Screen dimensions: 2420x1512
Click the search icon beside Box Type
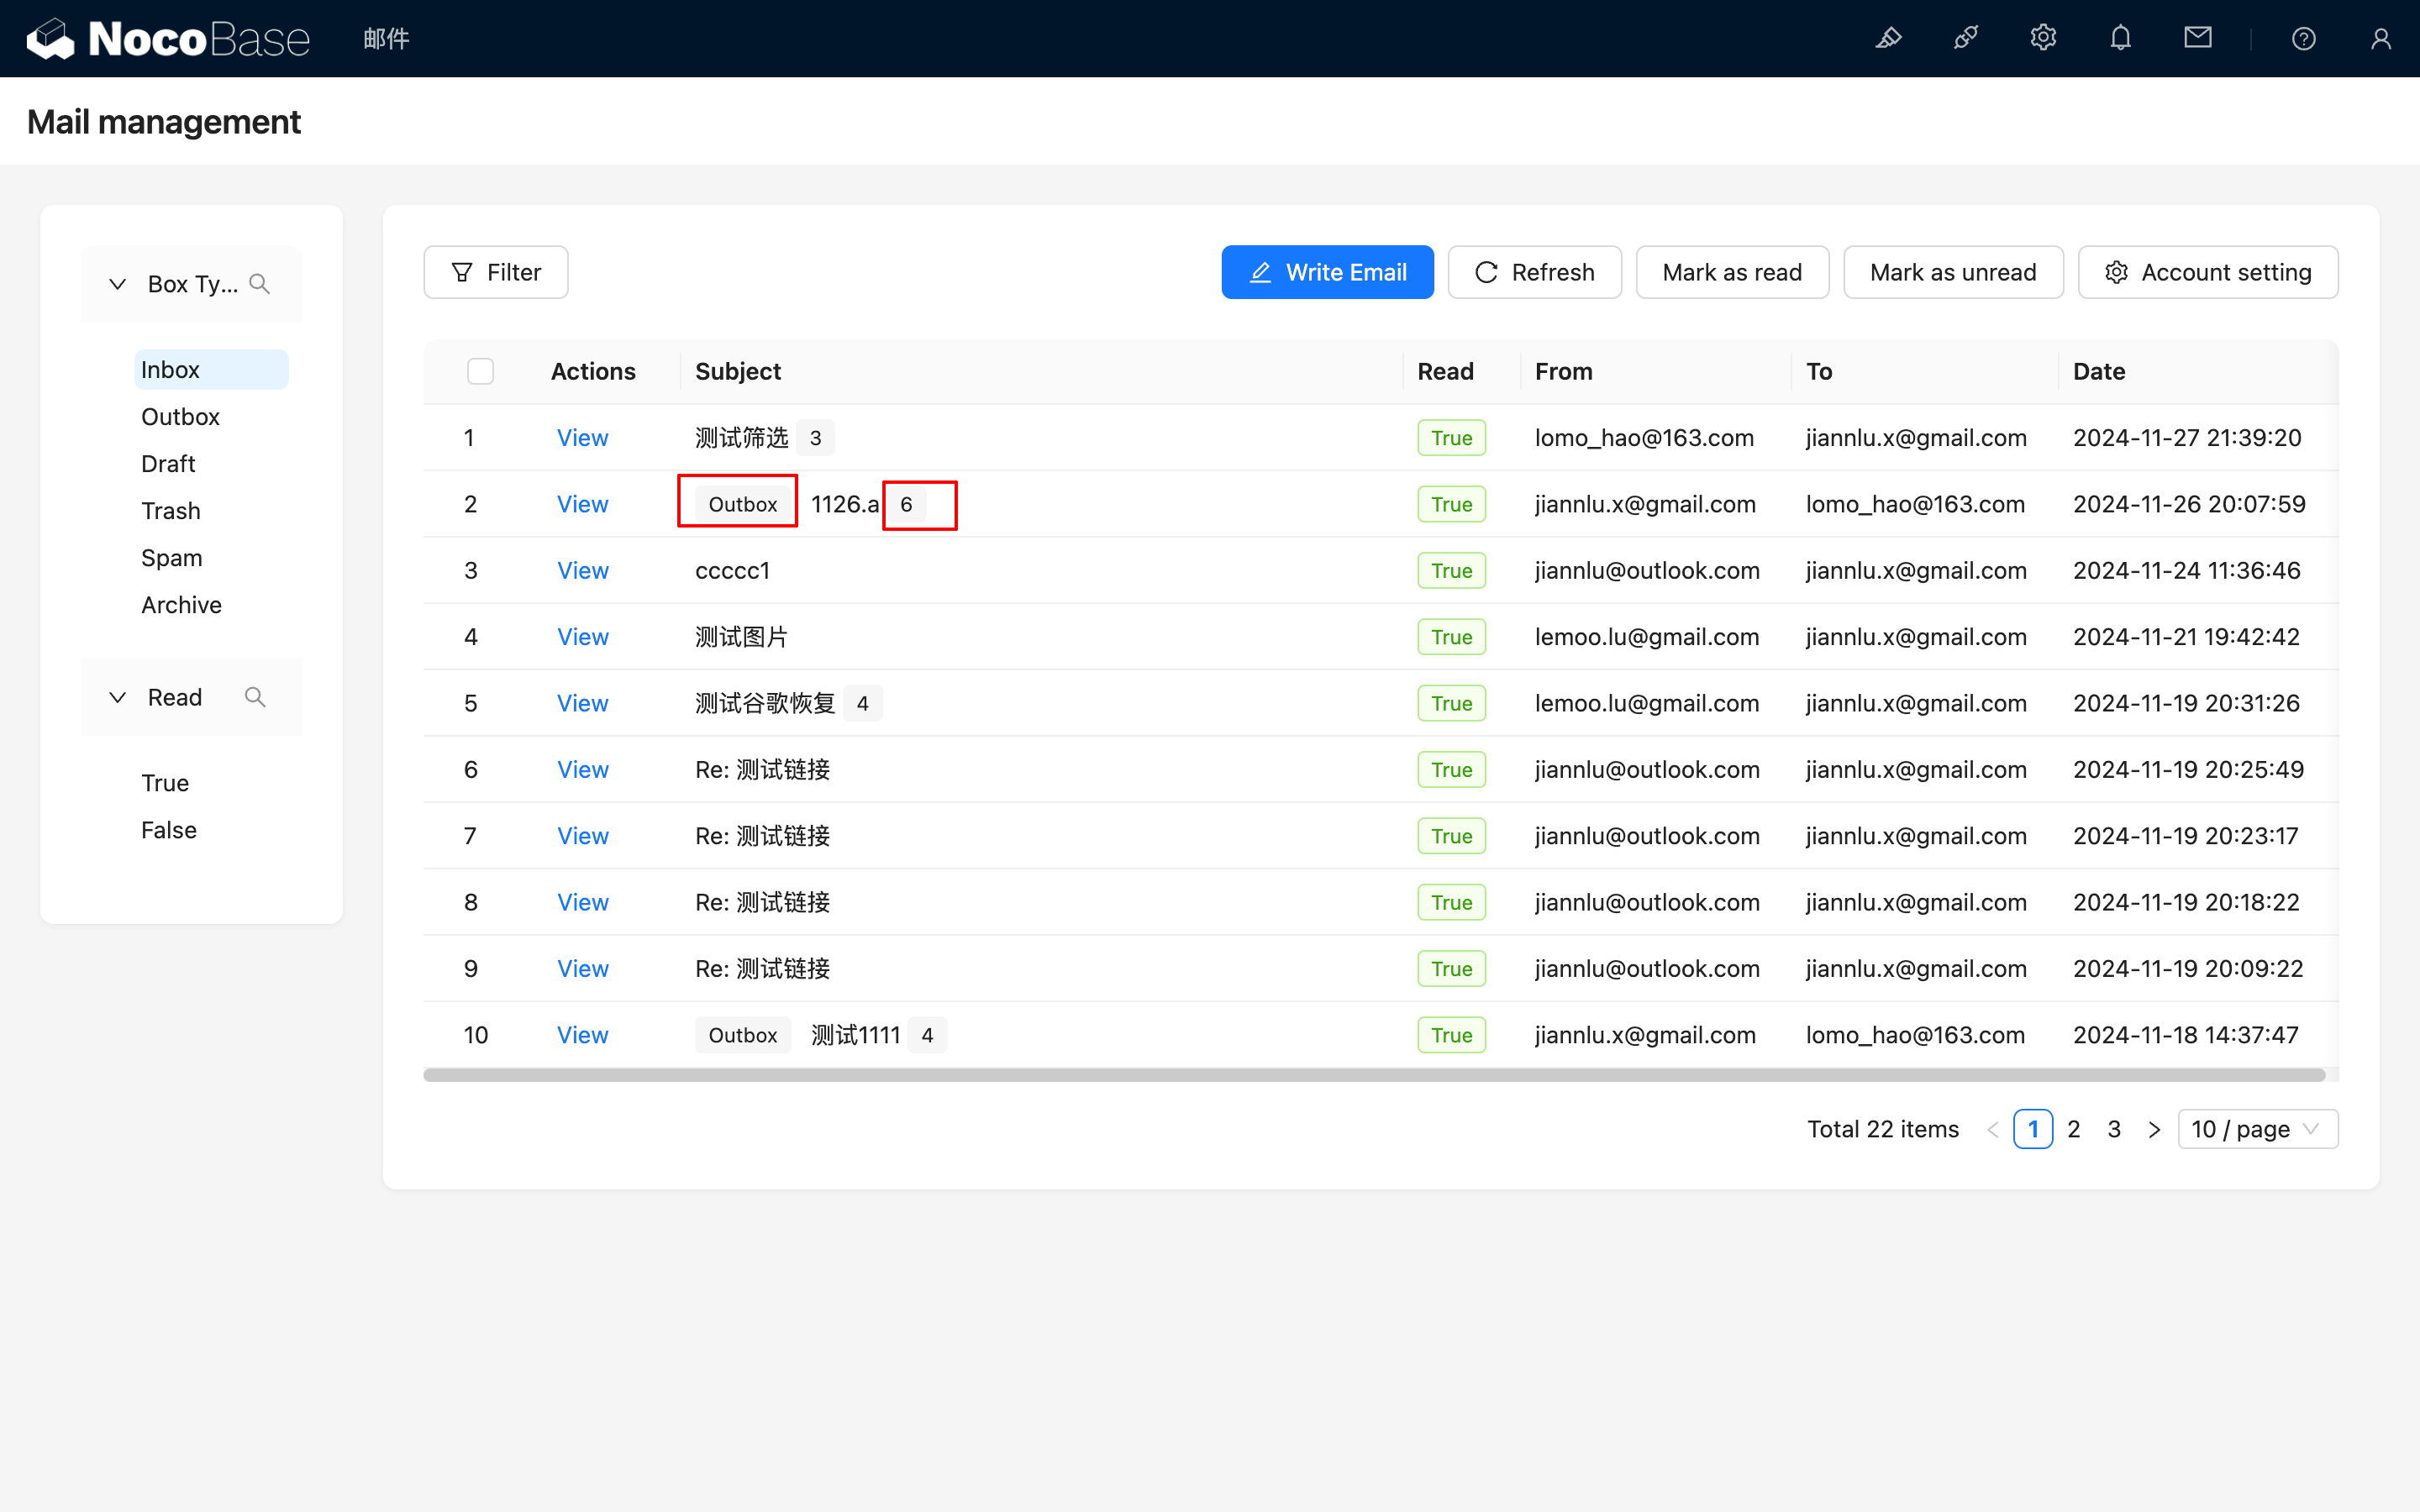point(260,284)
